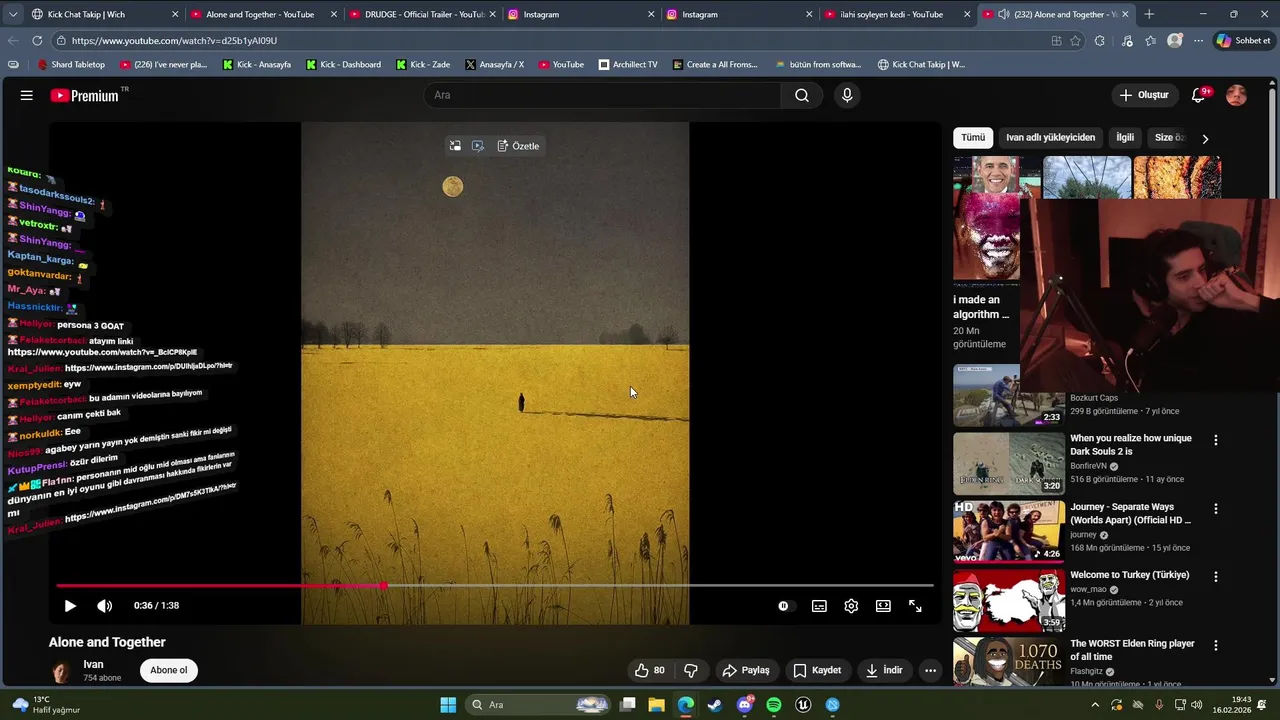The image size is (1280, 720).
Task: Open options for Journey Separate Ways video
Action: click(1216, 509)
